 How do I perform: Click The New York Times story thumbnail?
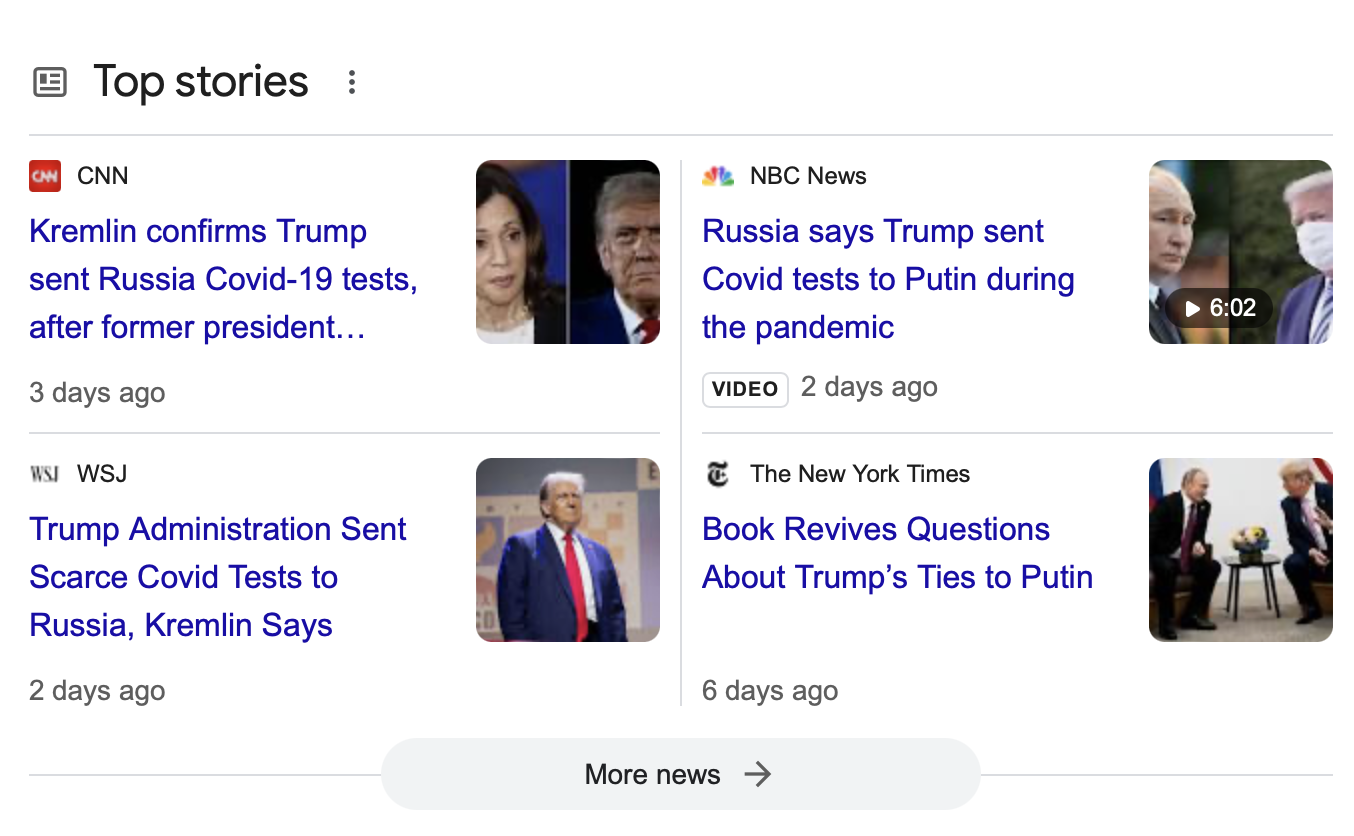[x=1240, y=550]
